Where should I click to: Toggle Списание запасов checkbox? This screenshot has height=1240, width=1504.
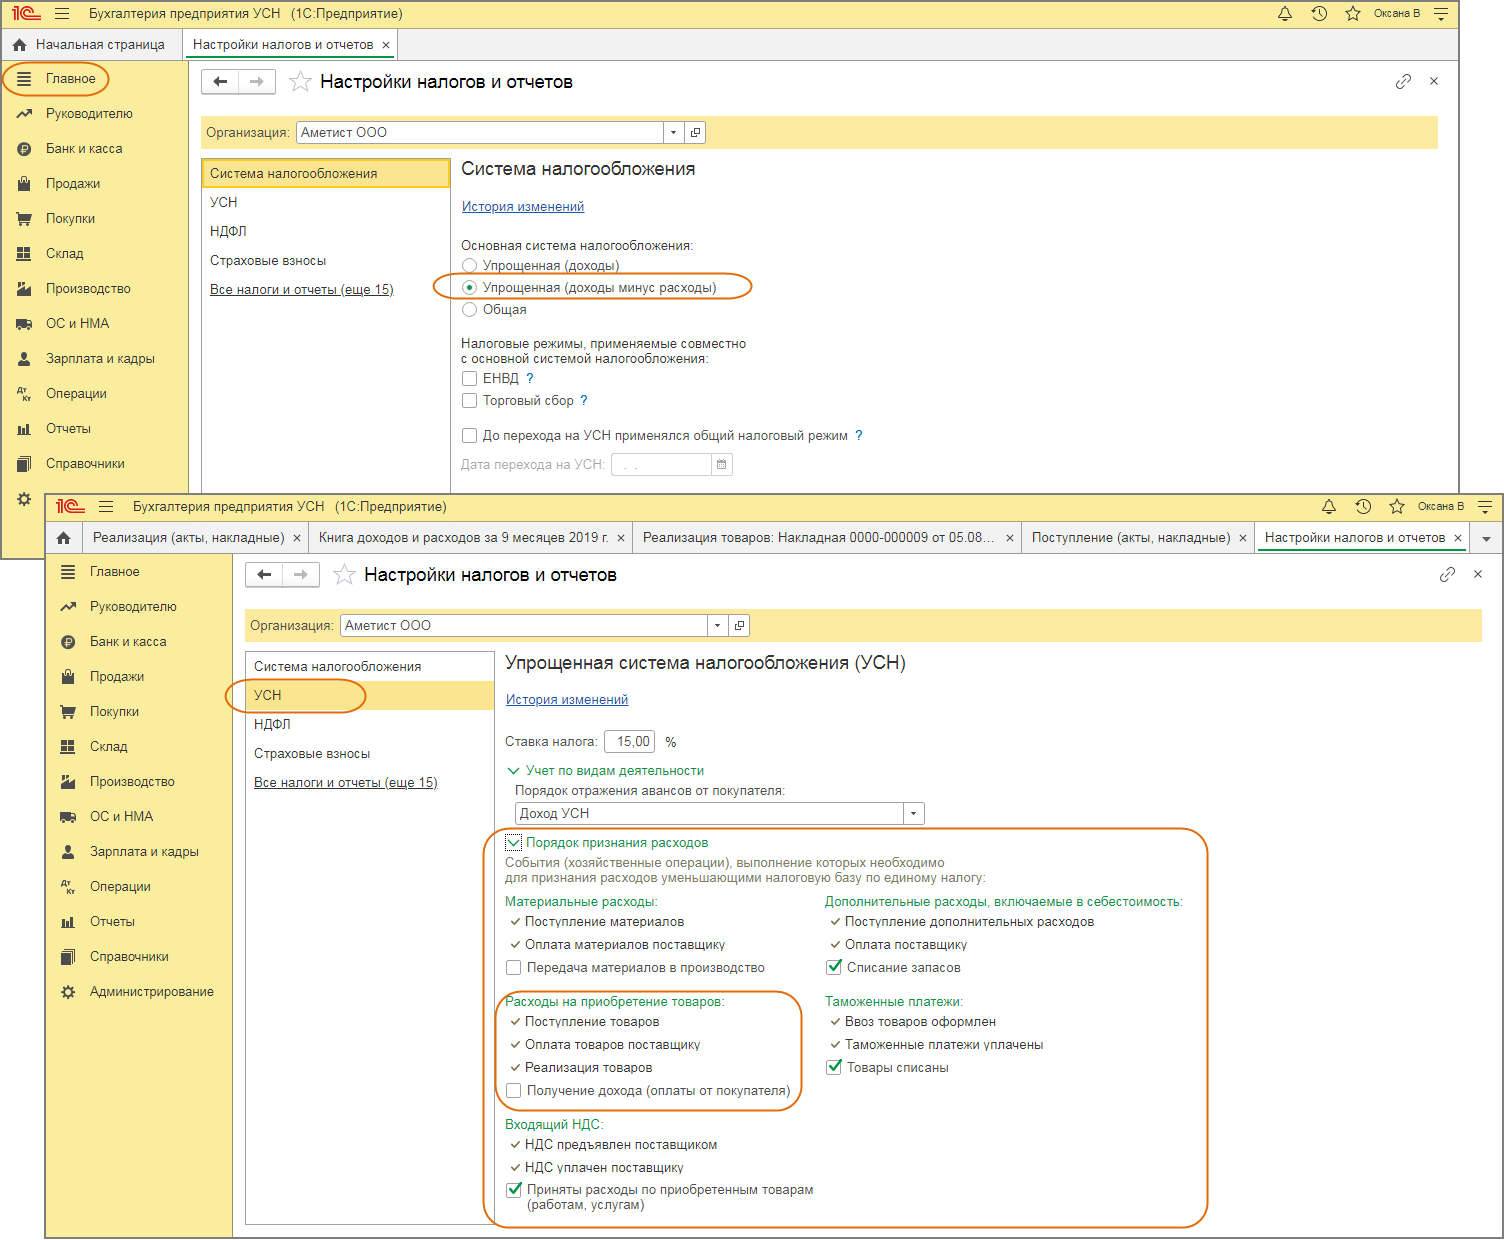[833, 968]
